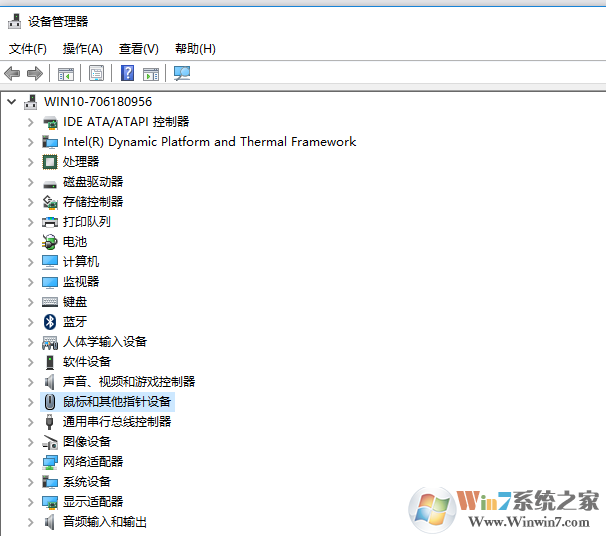Expand IDE ATA/ATAPI 控制器 node

pyautogui.click(x=31, y=122)
